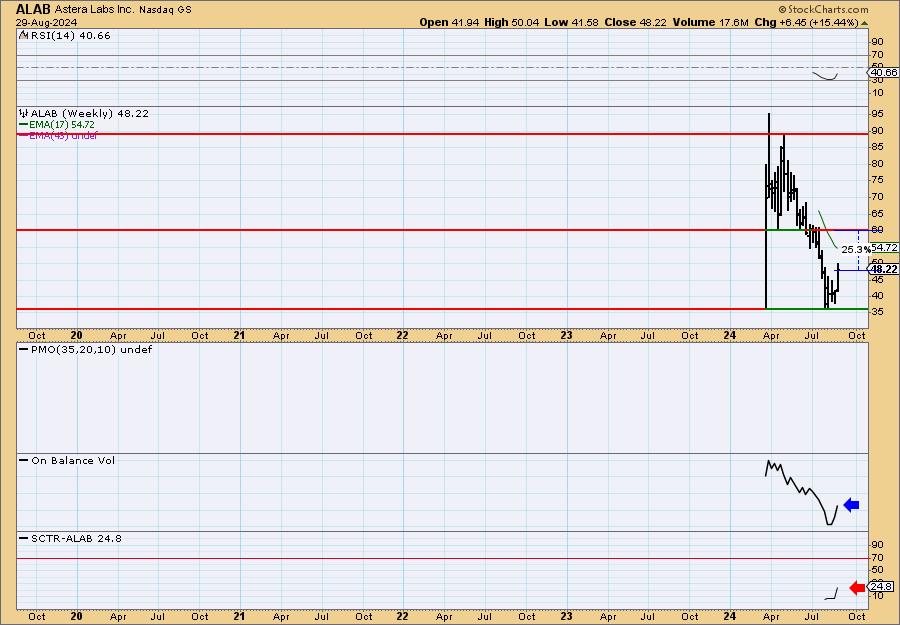Click the PMO(35,20,10) undef panel label
This screenshot has width=900, height=625.
[x=91, y=349]
